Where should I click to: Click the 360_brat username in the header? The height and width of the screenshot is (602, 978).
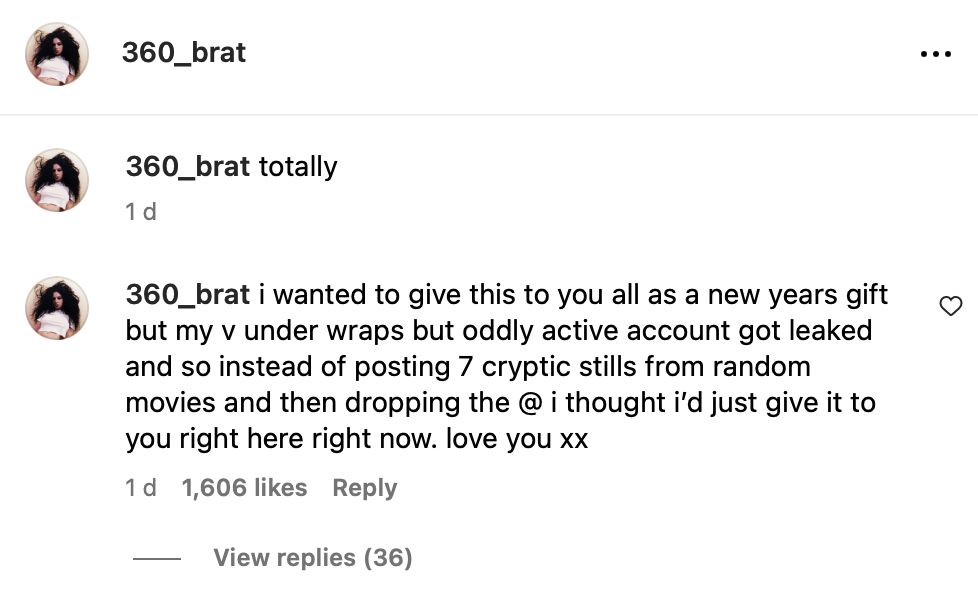coord(183,53)
